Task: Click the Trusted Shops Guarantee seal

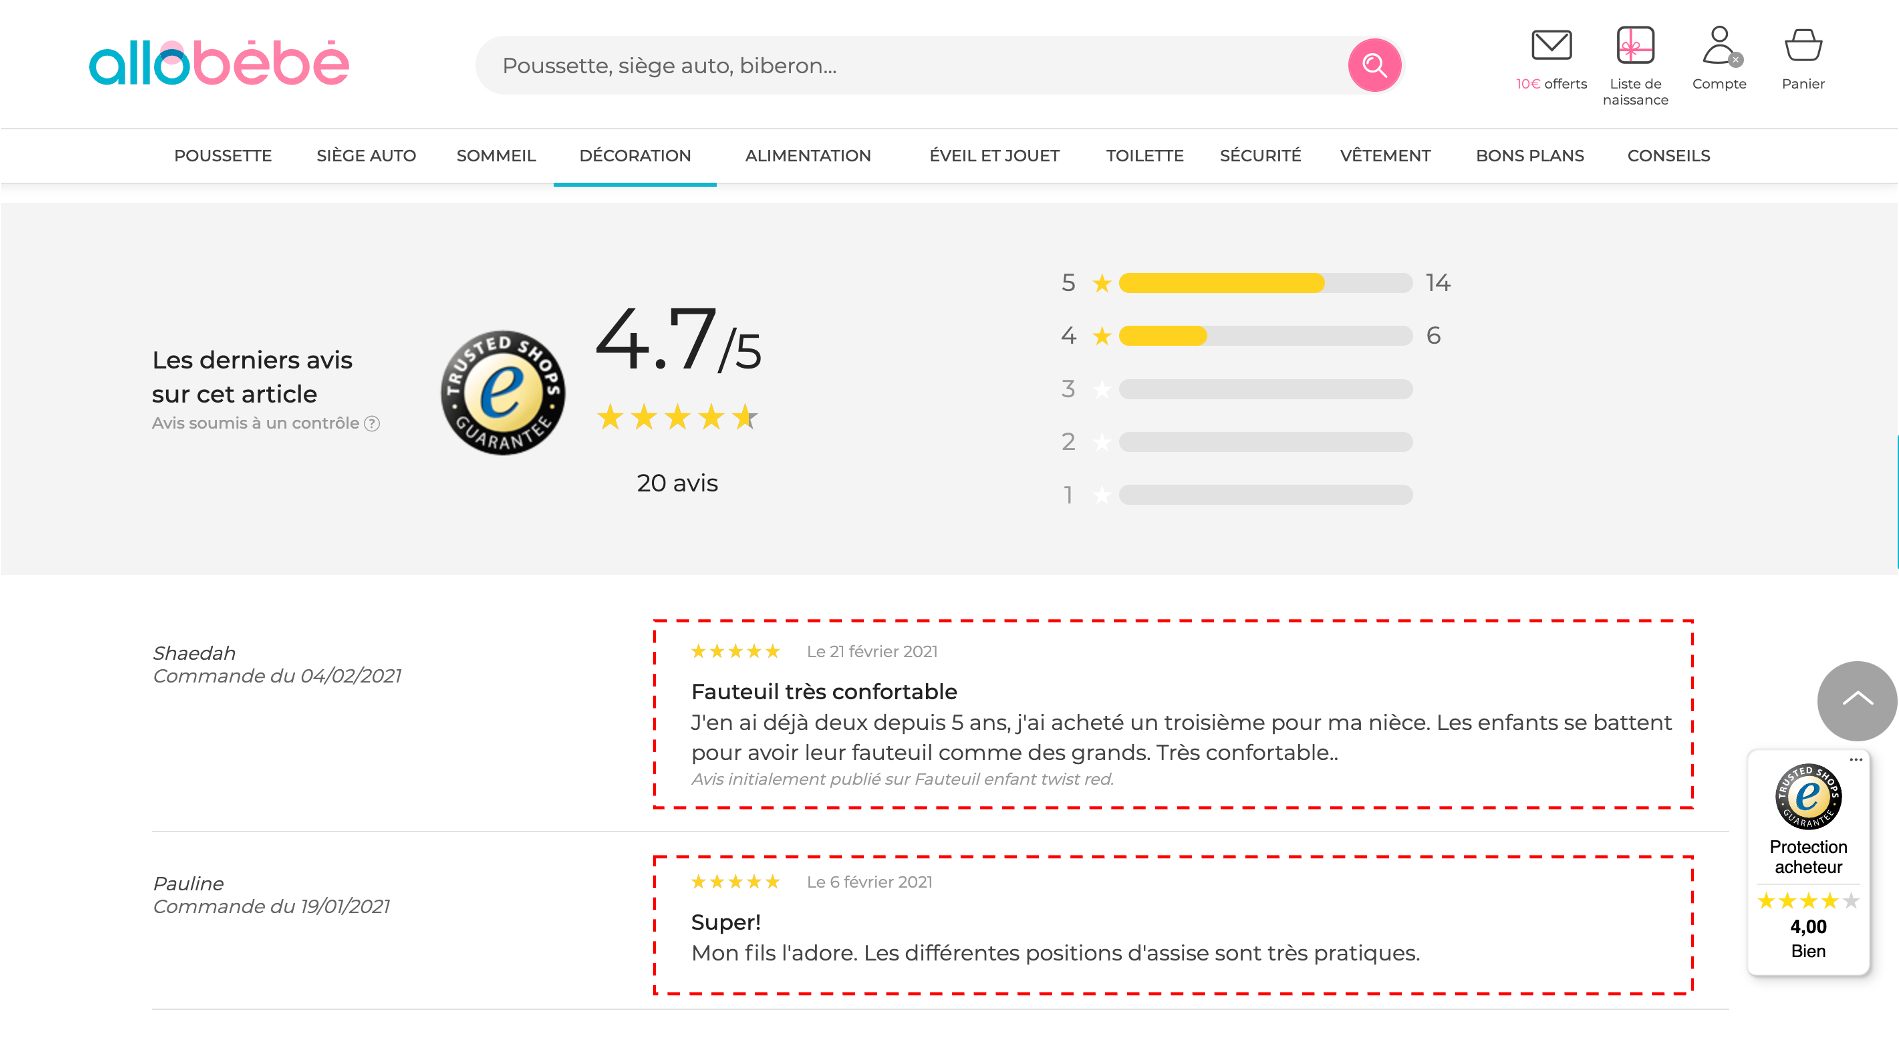Action: coord(503,393)
